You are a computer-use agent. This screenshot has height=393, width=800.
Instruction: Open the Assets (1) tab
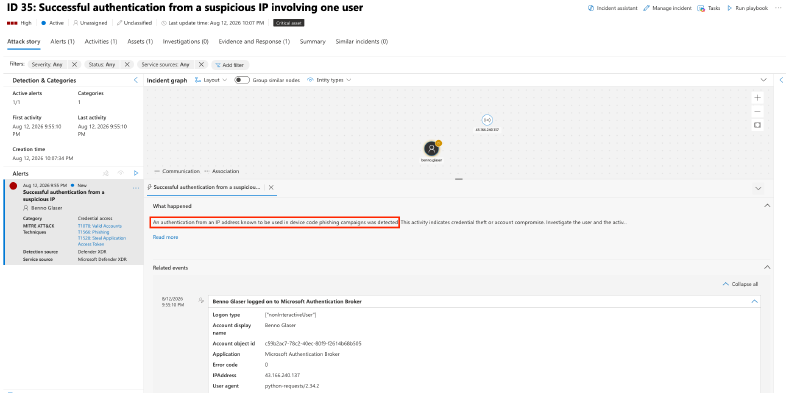(140, 42)
